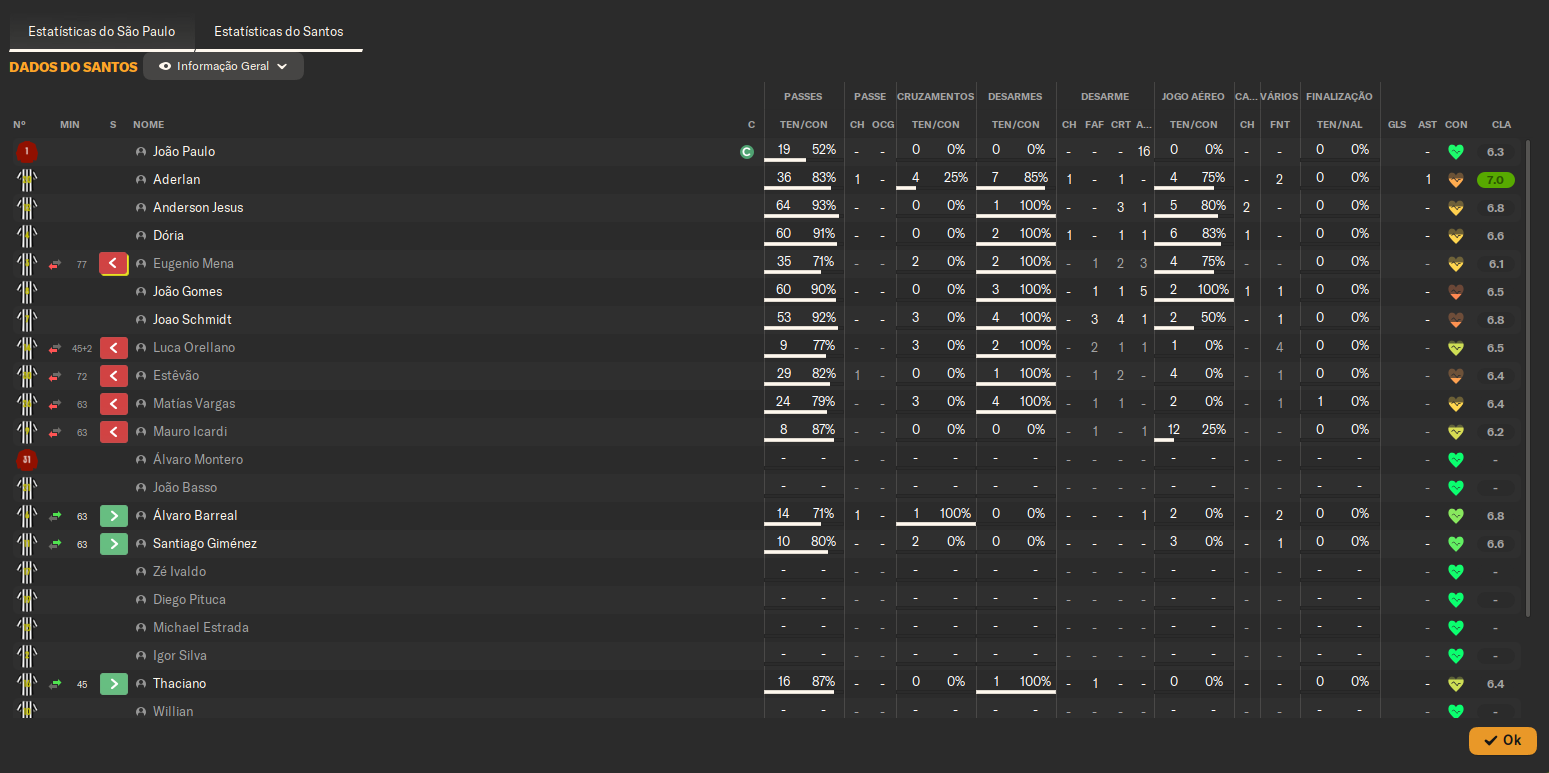Click Zé Ivaldo's green condition heart
This screenshot has width=1549, height=773.
tap(1456, 572)
